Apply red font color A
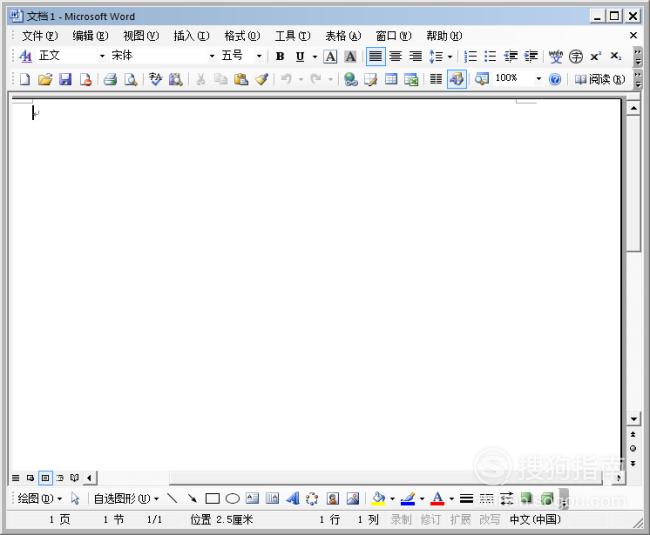The height and width of the screenshot is (535, 650). [x=437, y=498]
